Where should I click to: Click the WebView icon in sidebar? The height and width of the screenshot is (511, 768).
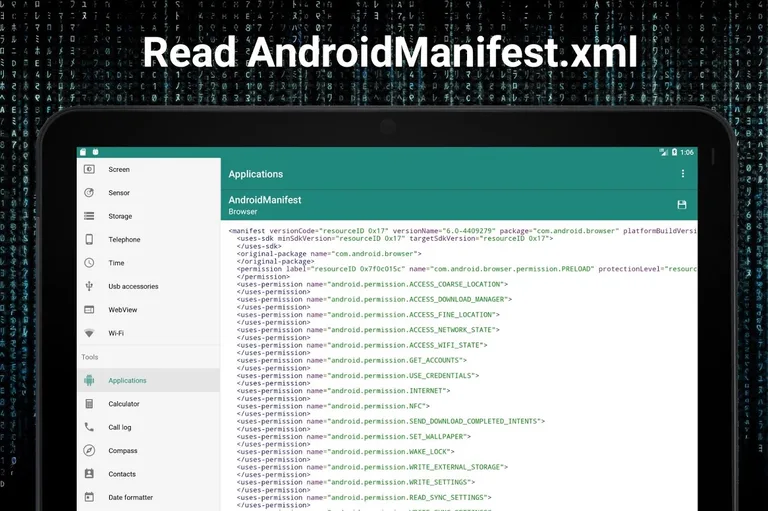point(89,310)
